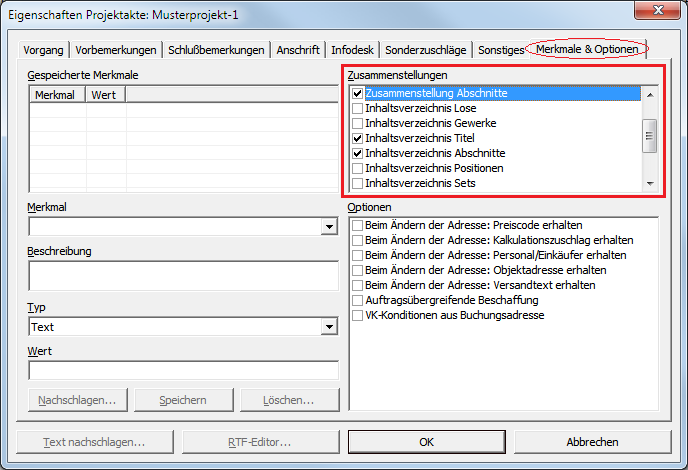The width and height of the screenshot is (688, 470).
Task: Tick Beim Ändern der Adresse: Preiscode erhalten
Action: pyautogui.click(x=357, y=225)
